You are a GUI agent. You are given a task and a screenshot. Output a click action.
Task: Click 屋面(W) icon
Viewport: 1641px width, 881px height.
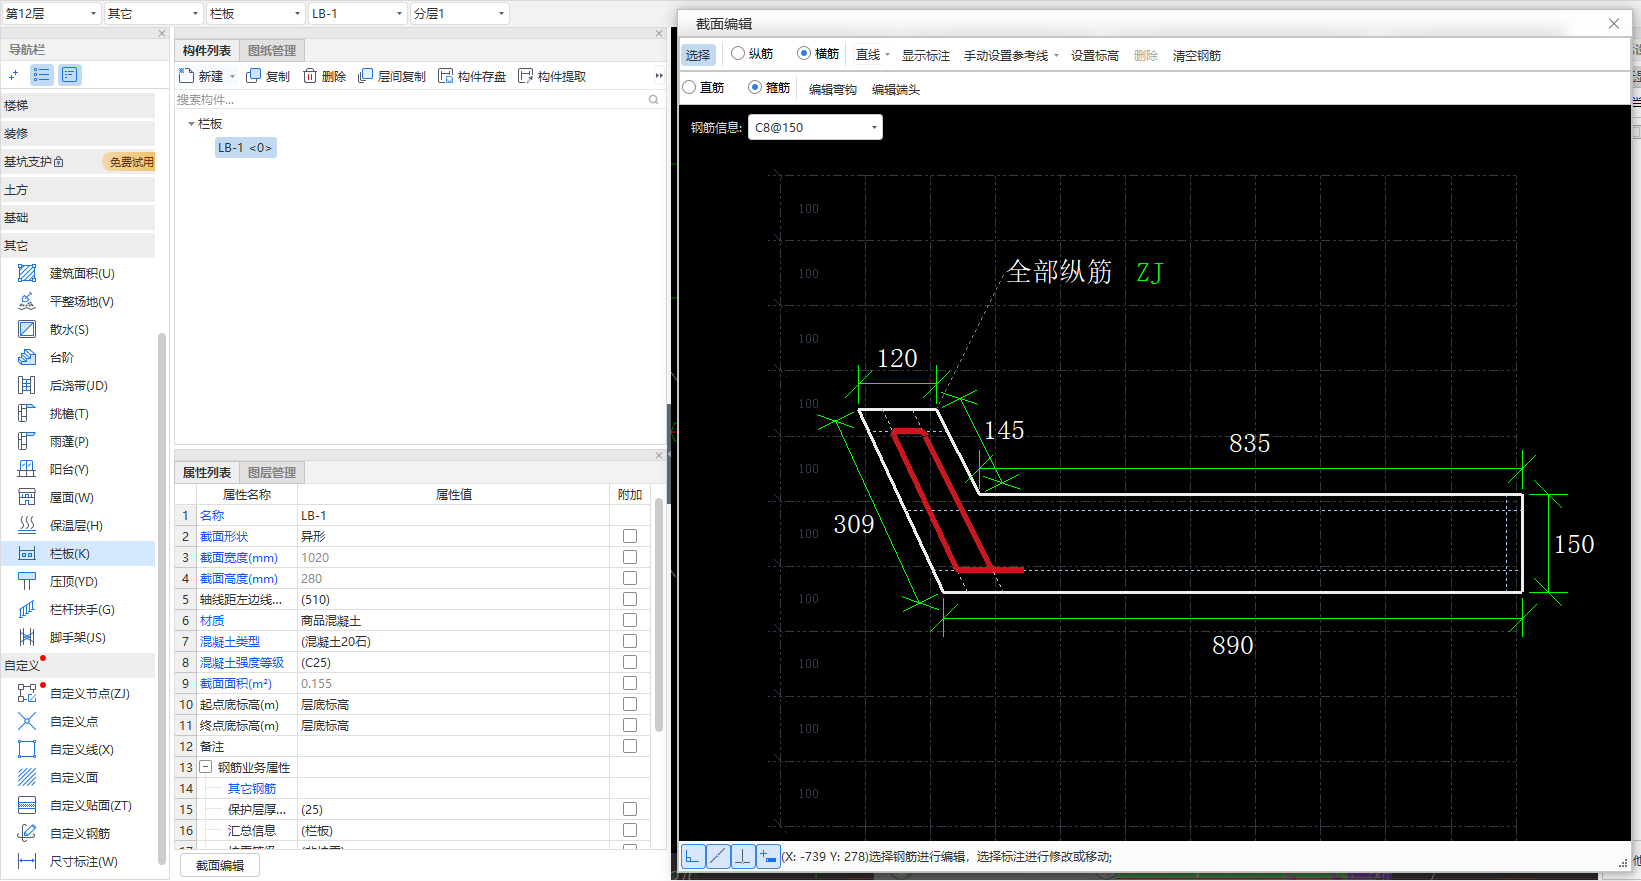coord(27,497)
